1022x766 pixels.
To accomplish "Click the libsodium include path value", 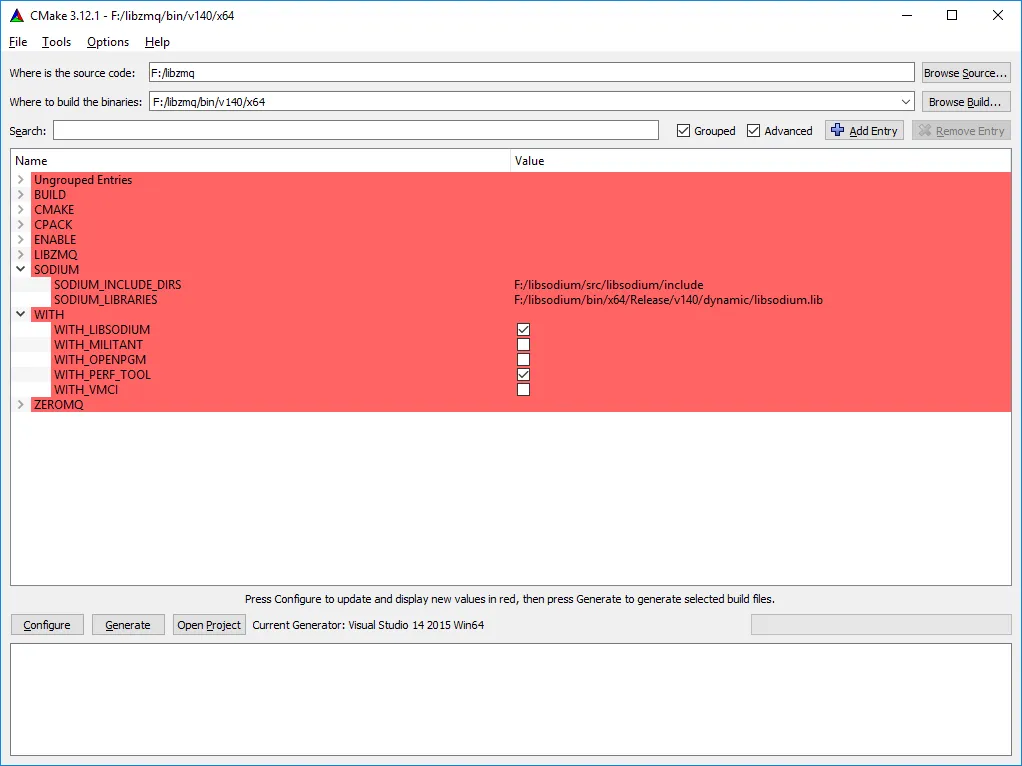I will point(609,284).
